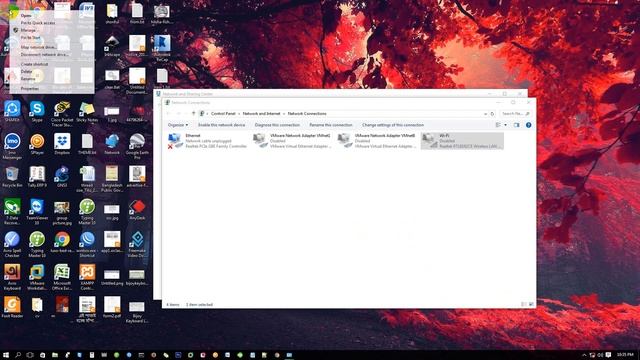Select the Freemake Video shortcut
The image size is (640, 360).
tap(137, 244)
